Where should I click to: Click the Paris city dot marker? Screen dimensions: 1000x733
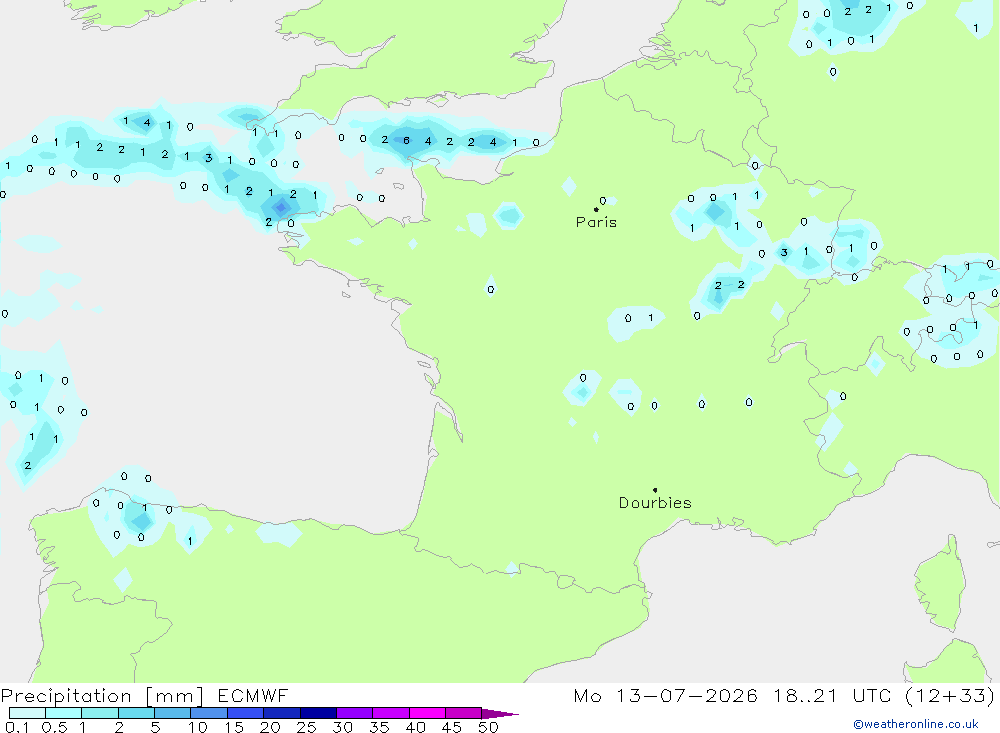(596, 209)
